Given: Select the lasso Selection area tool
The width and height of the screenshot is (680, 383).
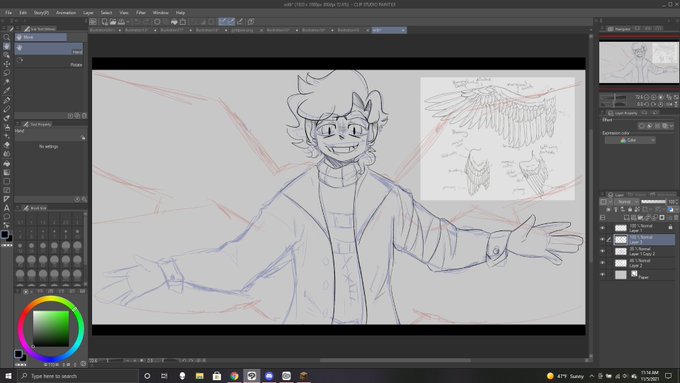Looking at the screenshot, I should pos(7,73).
